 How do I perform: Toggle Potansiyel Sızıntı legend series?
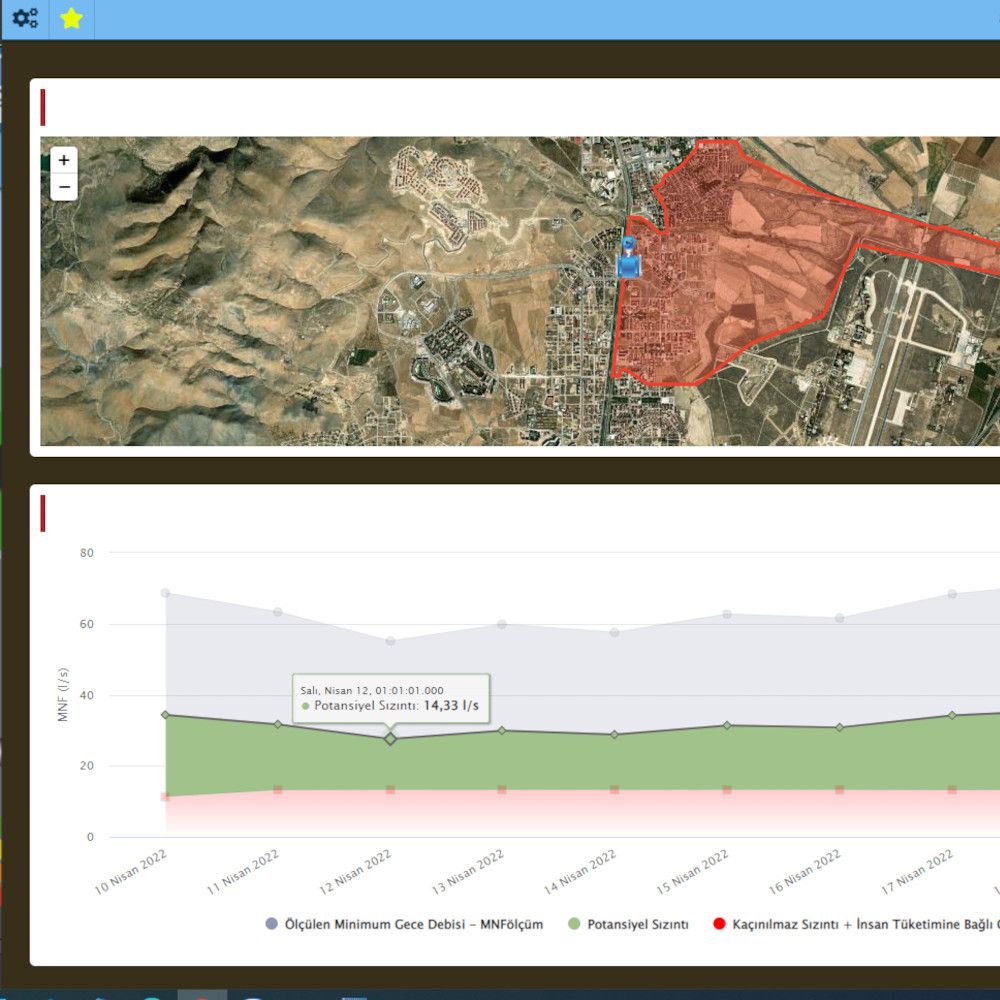point(629,924)
